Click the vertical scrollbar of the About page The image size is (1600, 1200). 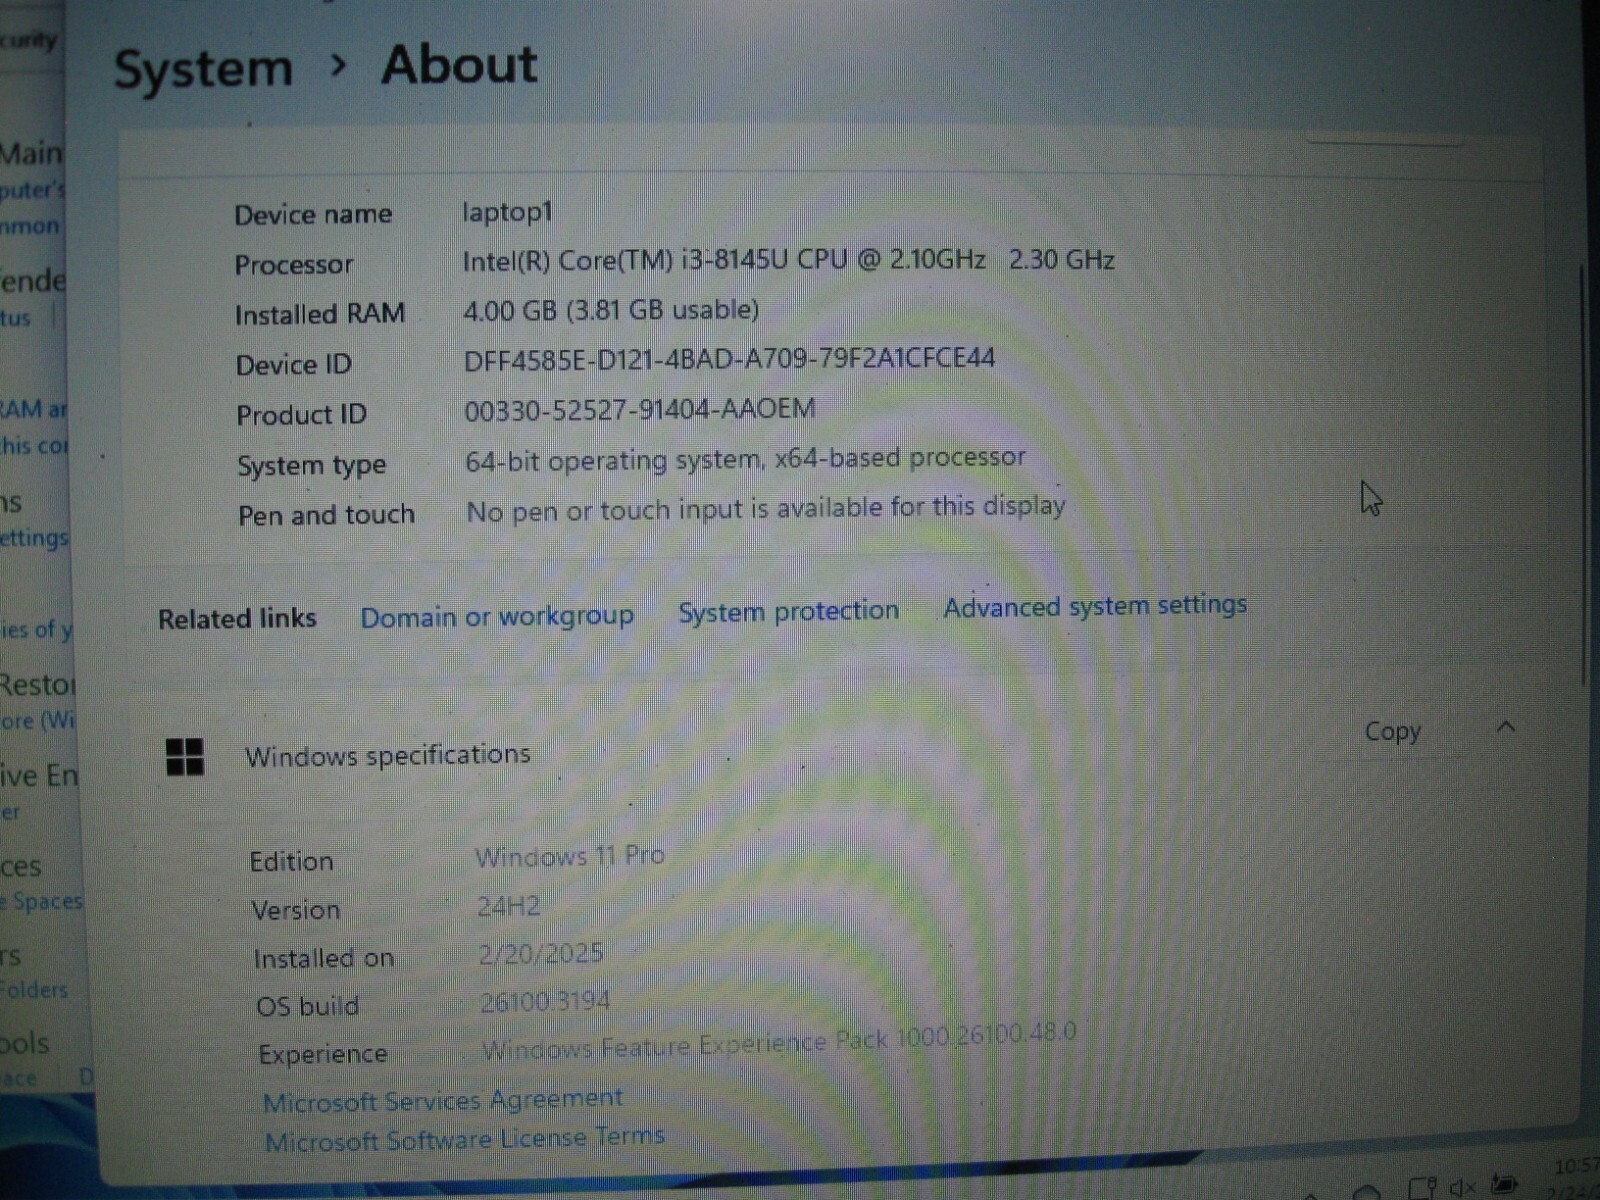tap(1583, 475)
